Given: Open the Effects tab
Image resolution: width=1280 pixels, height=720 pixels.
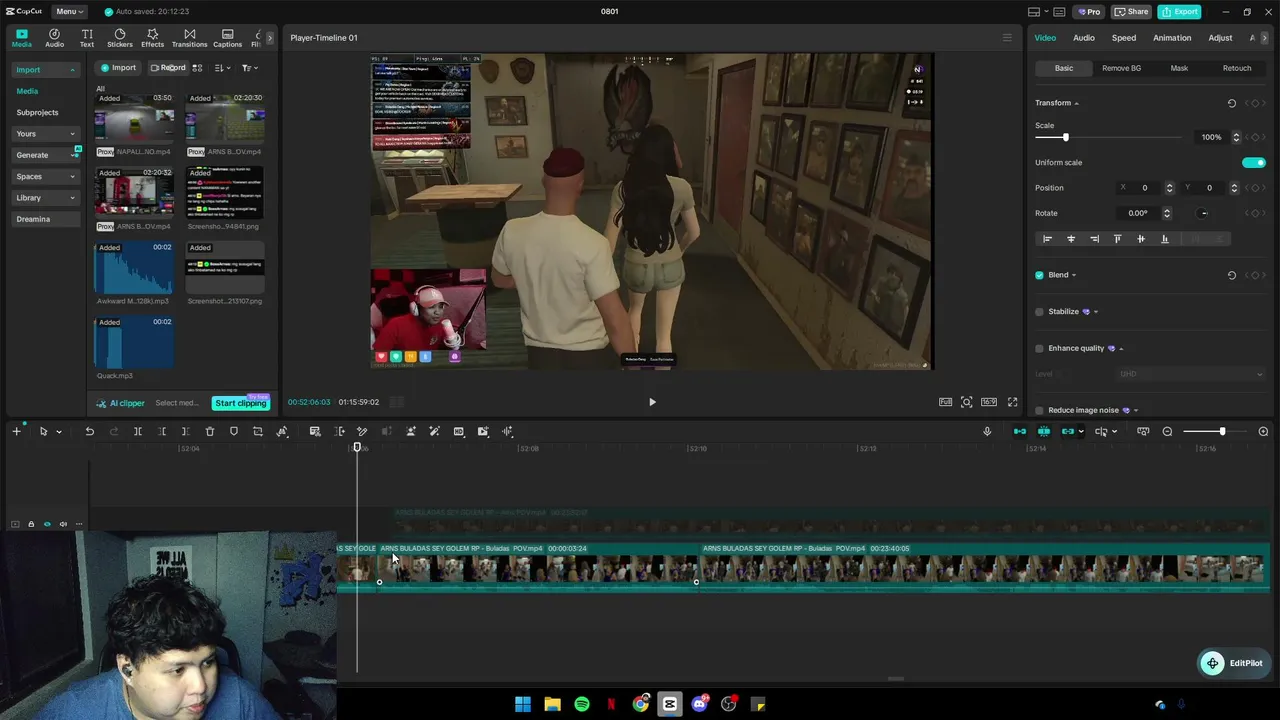Looking at the screenshot, I should point(152,38).
